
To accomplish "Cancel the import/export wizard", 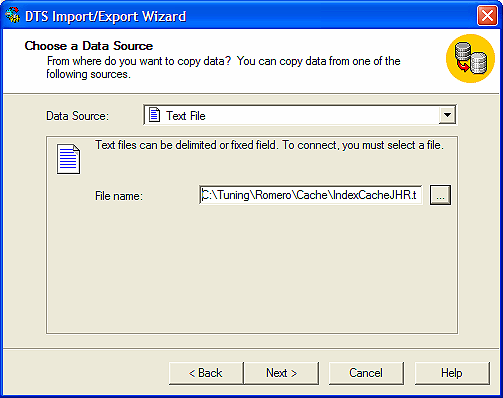I will pos(366,373).
